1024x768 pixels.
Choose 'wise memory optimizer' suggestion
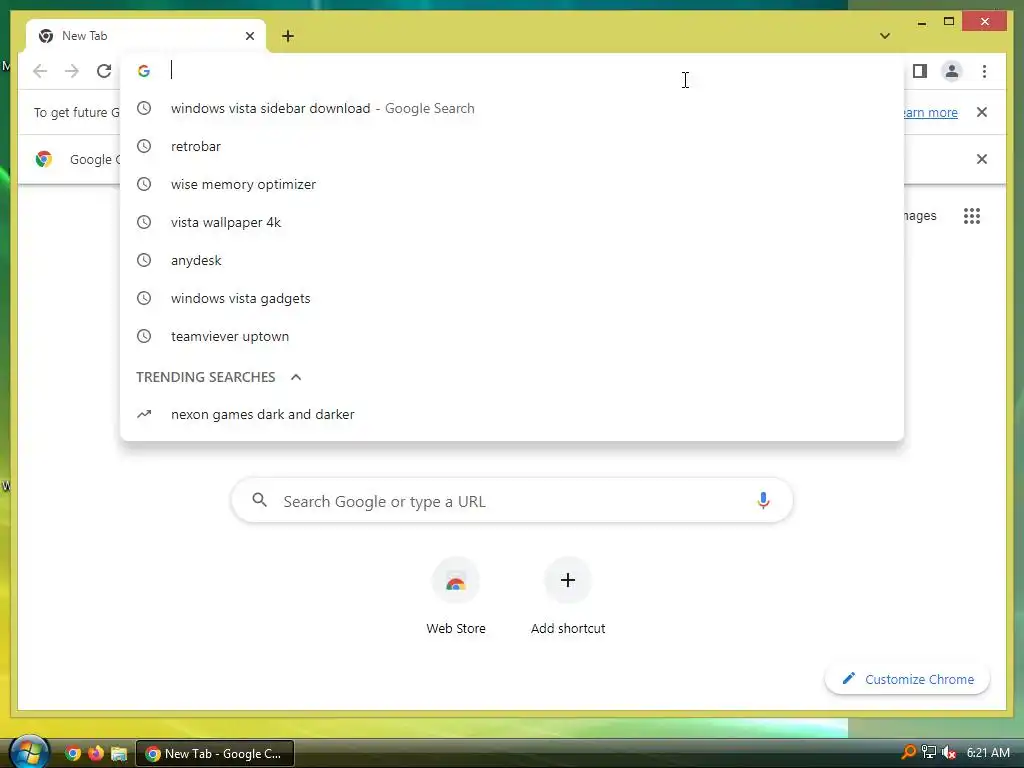(x=512, y=184)
